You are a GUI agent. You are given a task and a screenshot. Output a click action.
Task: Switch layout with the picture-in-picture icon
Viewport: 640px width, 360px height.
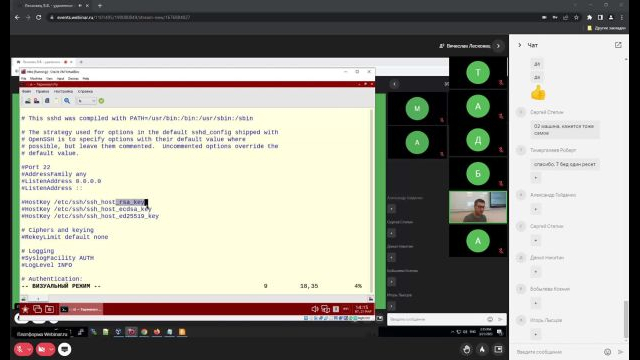coord(498,349)
